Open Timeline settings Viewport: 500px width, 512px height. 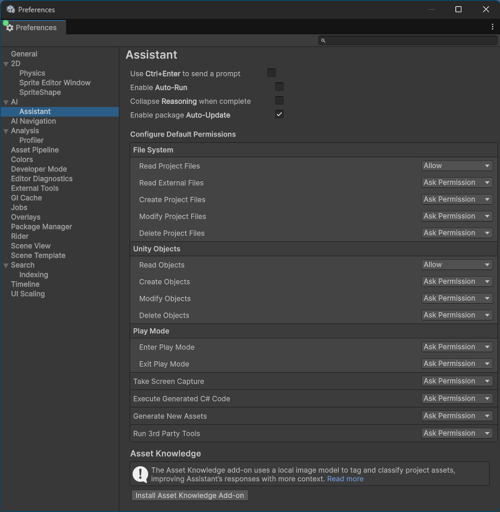[x=25, y=284]
